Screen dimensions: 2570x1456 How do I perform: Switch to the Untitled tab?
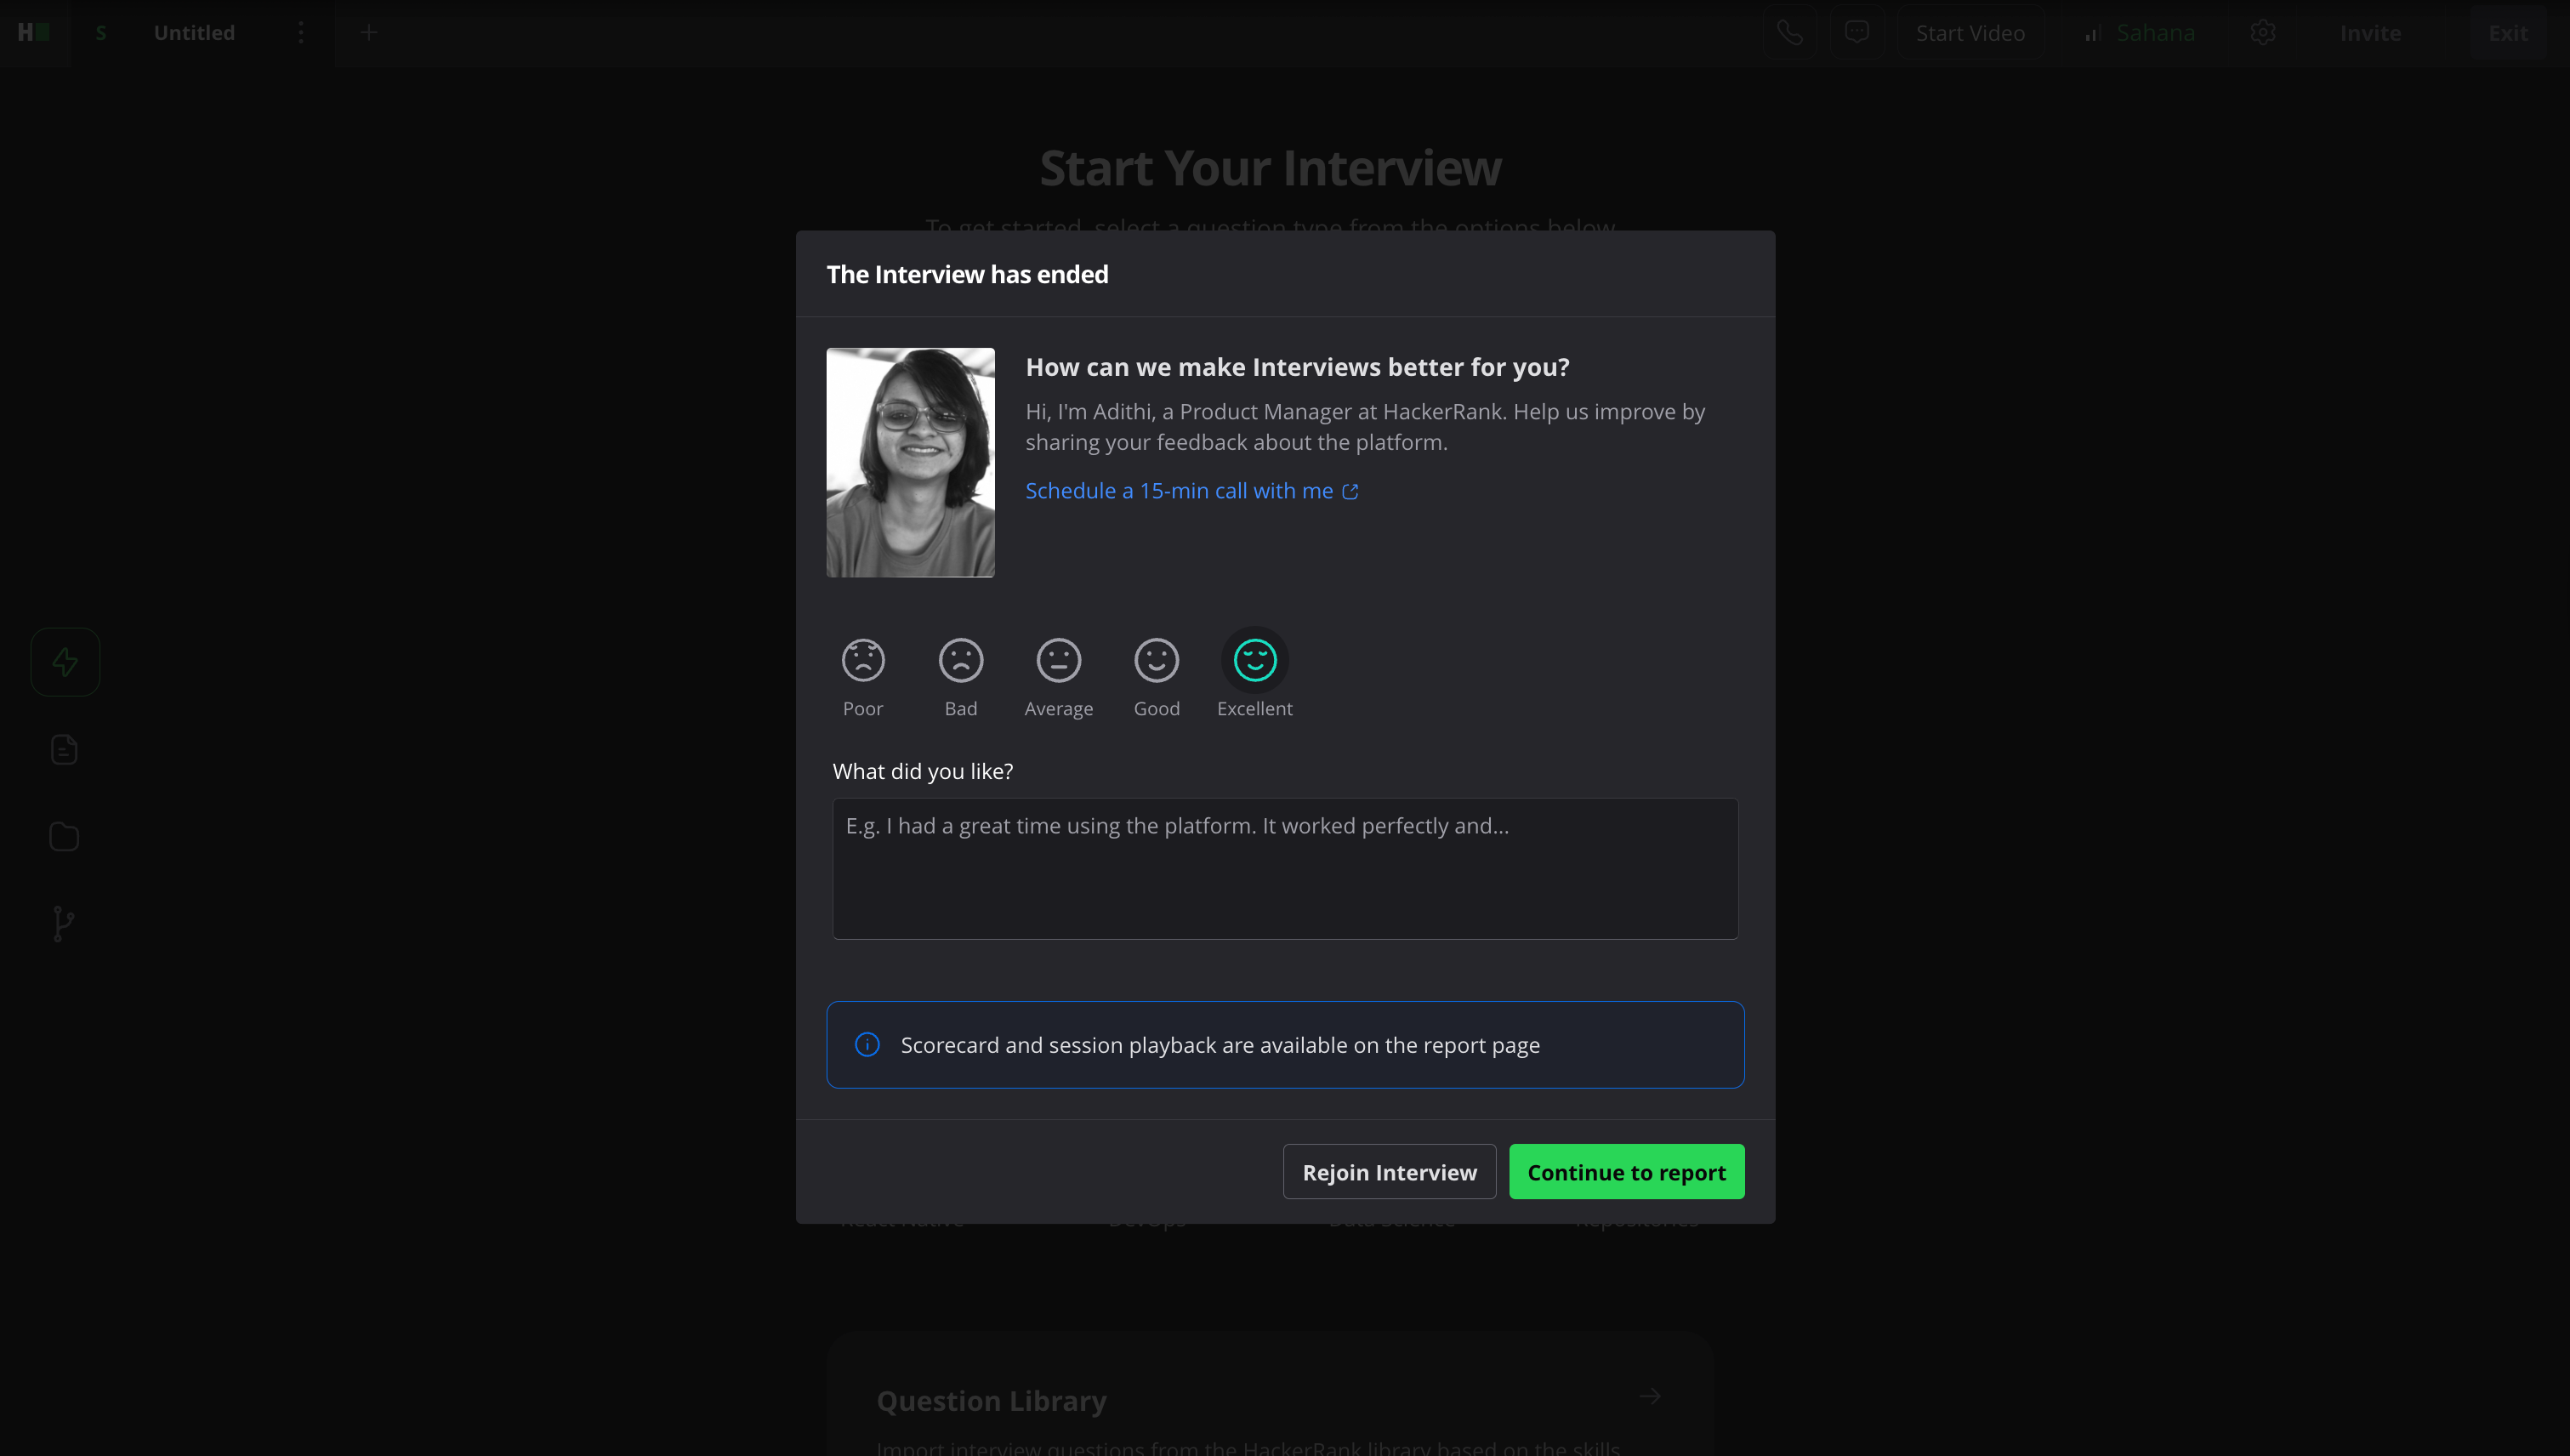pos(194,33)
